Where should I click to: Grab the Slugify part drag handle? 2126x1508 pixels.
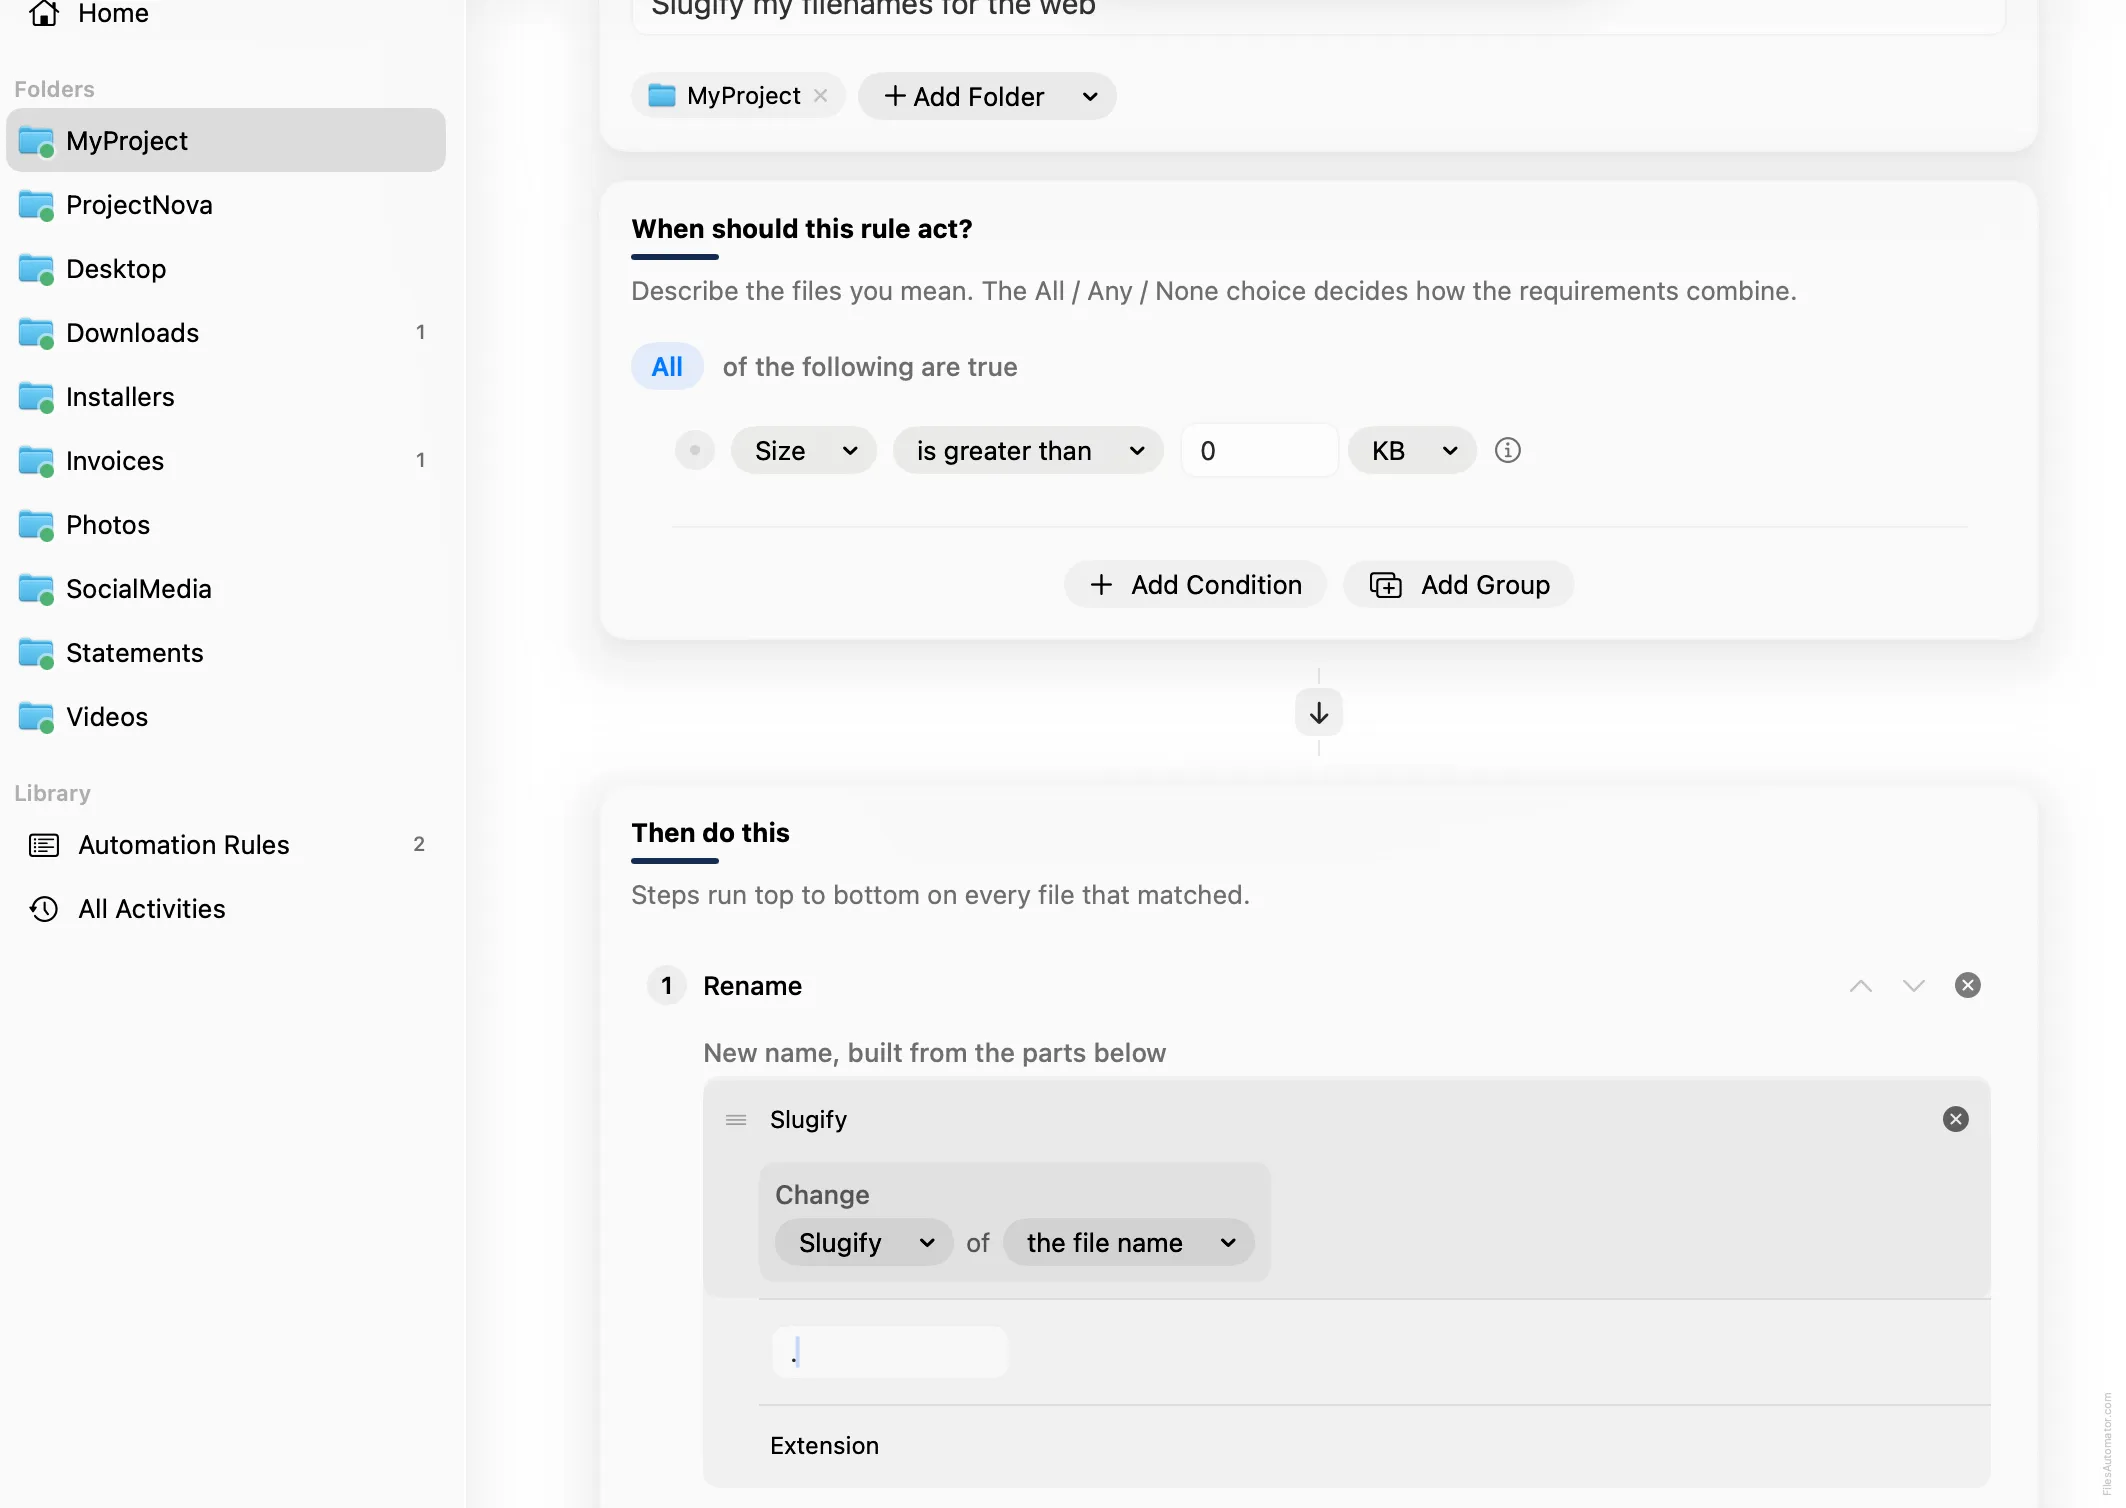[x=736, y=1119]
